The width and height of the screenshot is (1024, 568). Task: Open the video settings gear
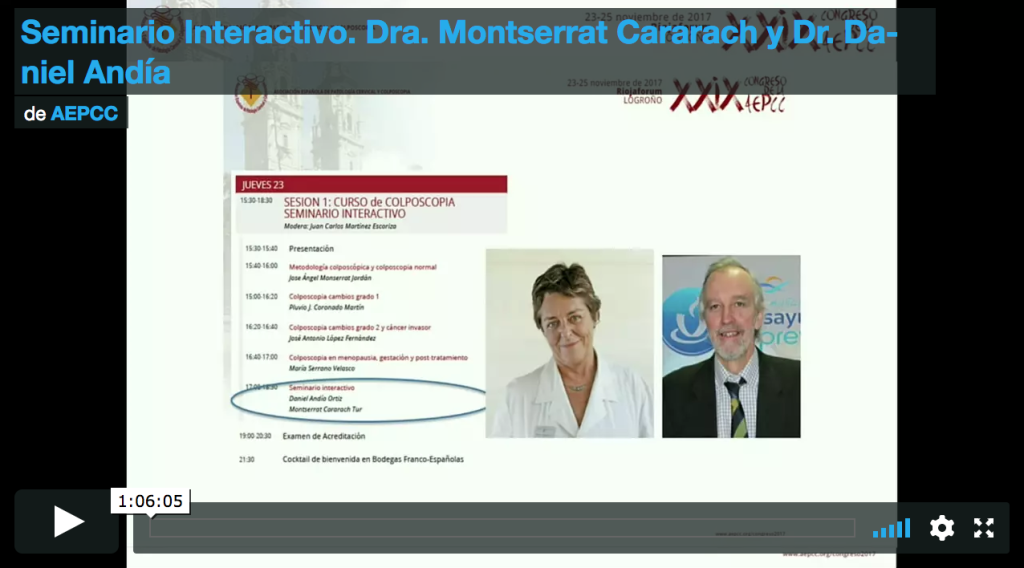click(x=942, y=528)
